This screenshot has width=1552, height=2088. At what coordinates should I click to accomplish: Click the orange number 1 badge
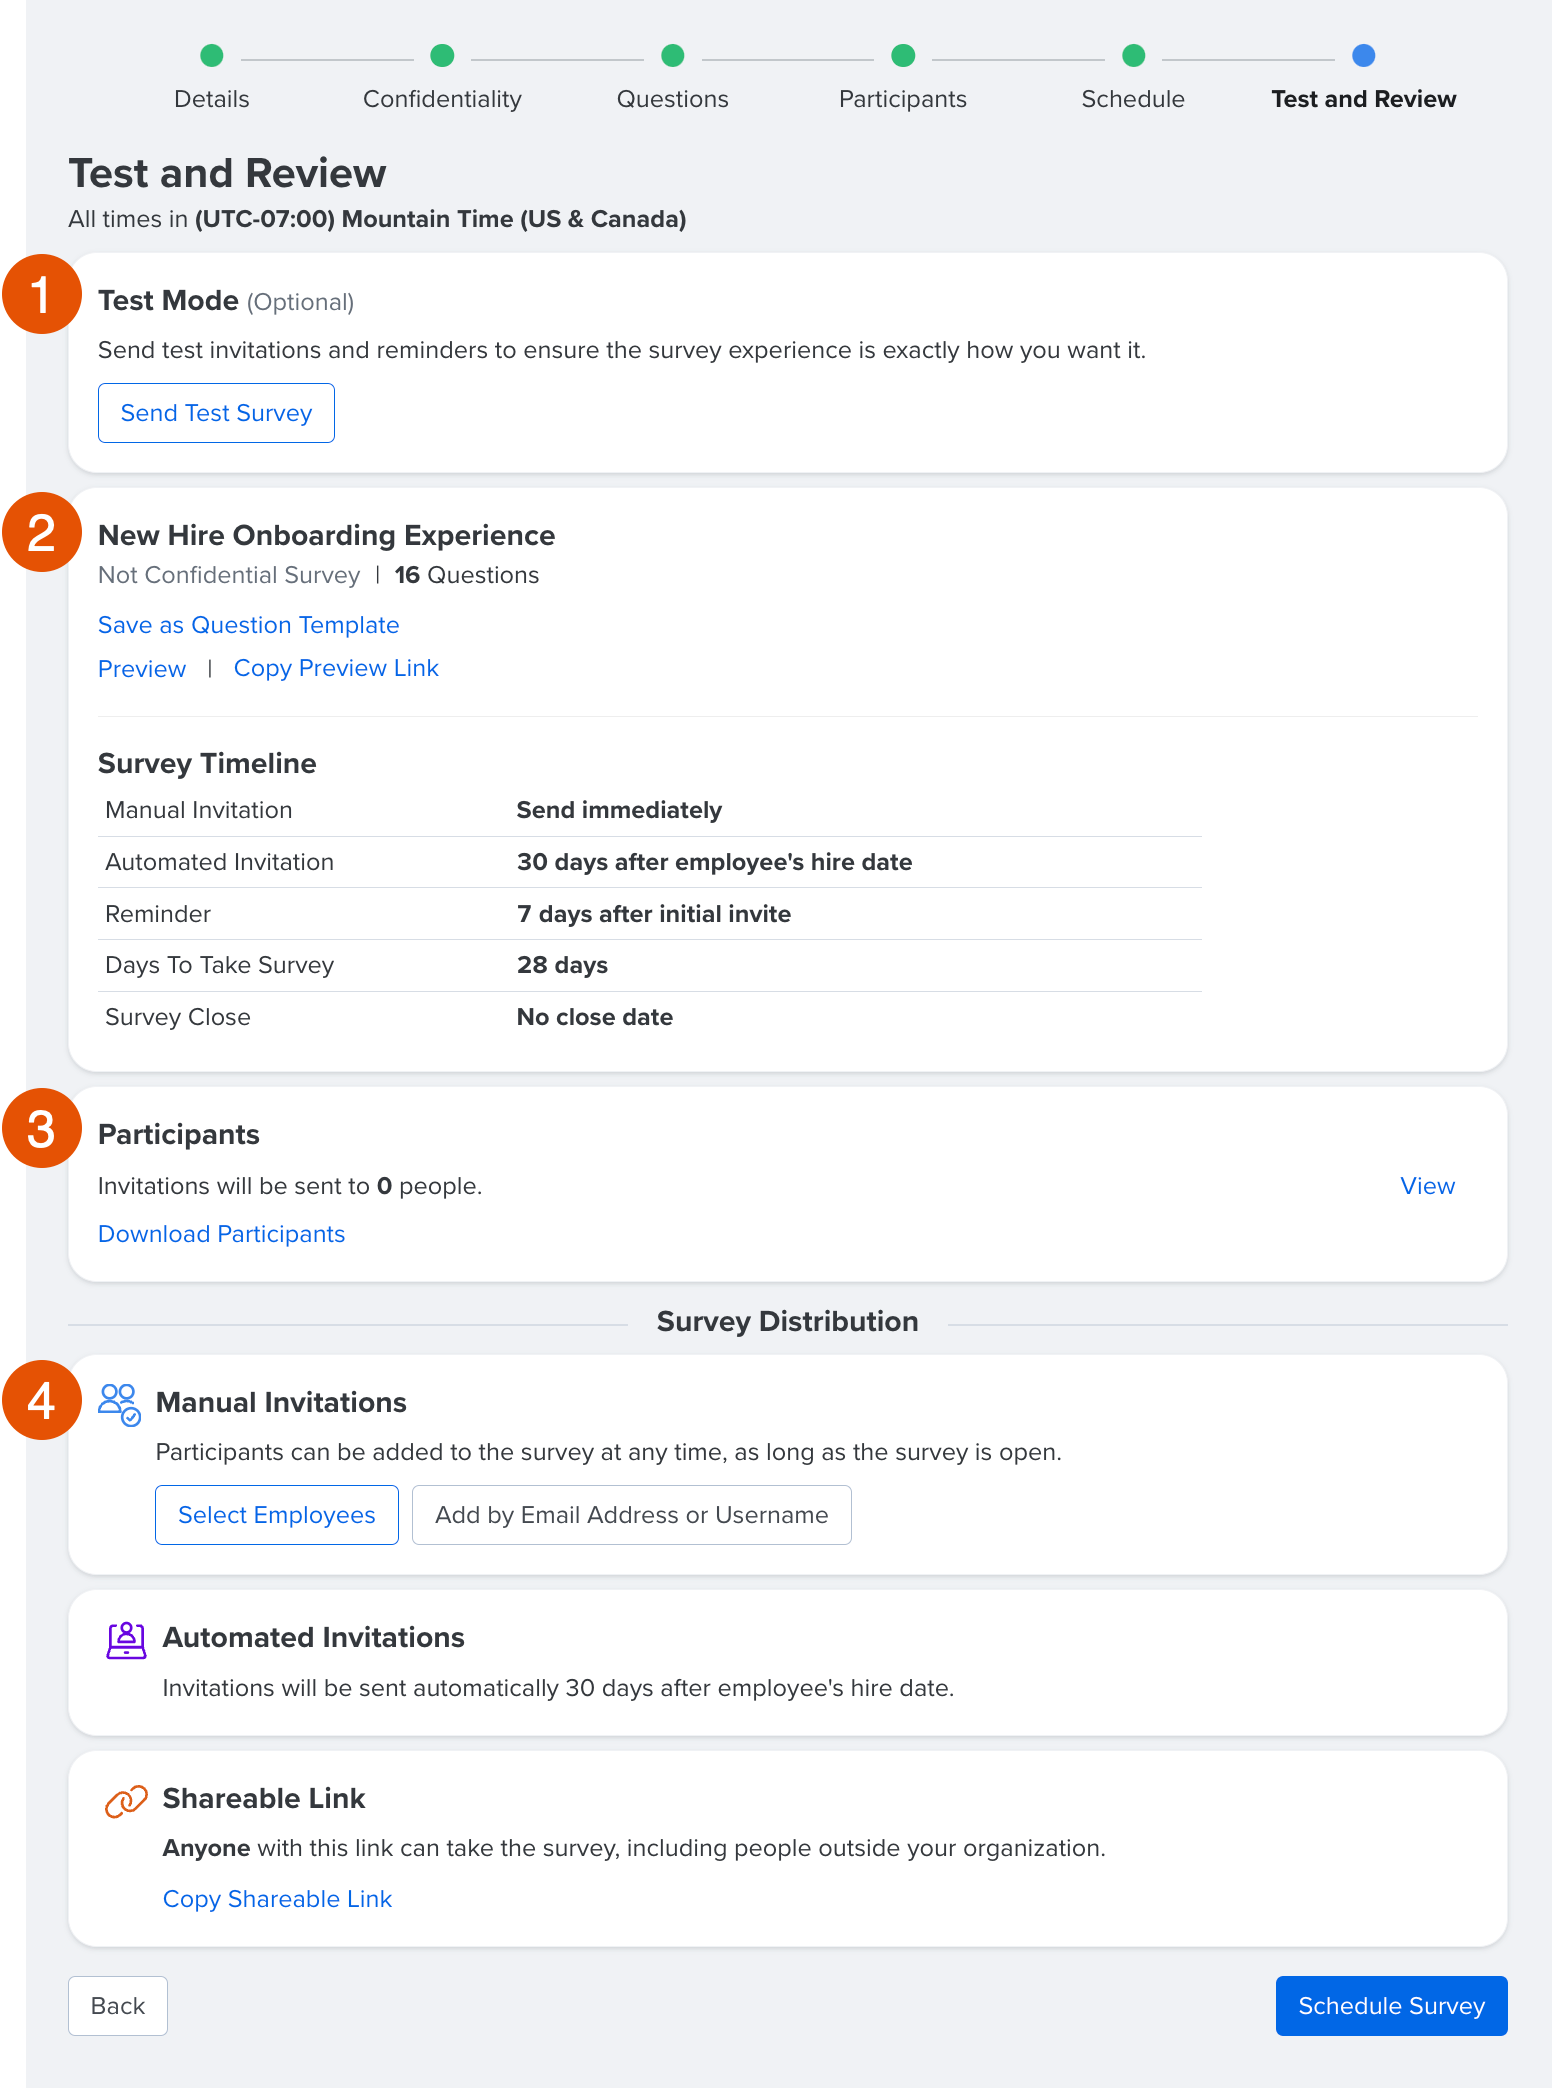point(41,294)
